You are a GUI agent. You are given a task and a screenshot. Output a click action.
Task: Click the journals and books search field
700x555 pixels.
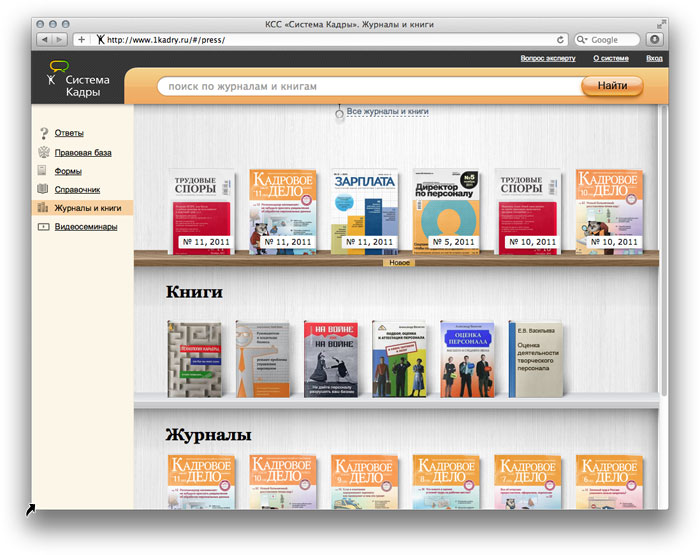click(x=360, y=87)
